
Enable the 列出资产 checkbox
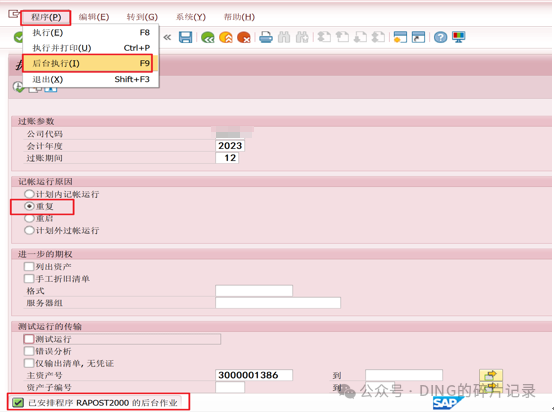[29, 266]
